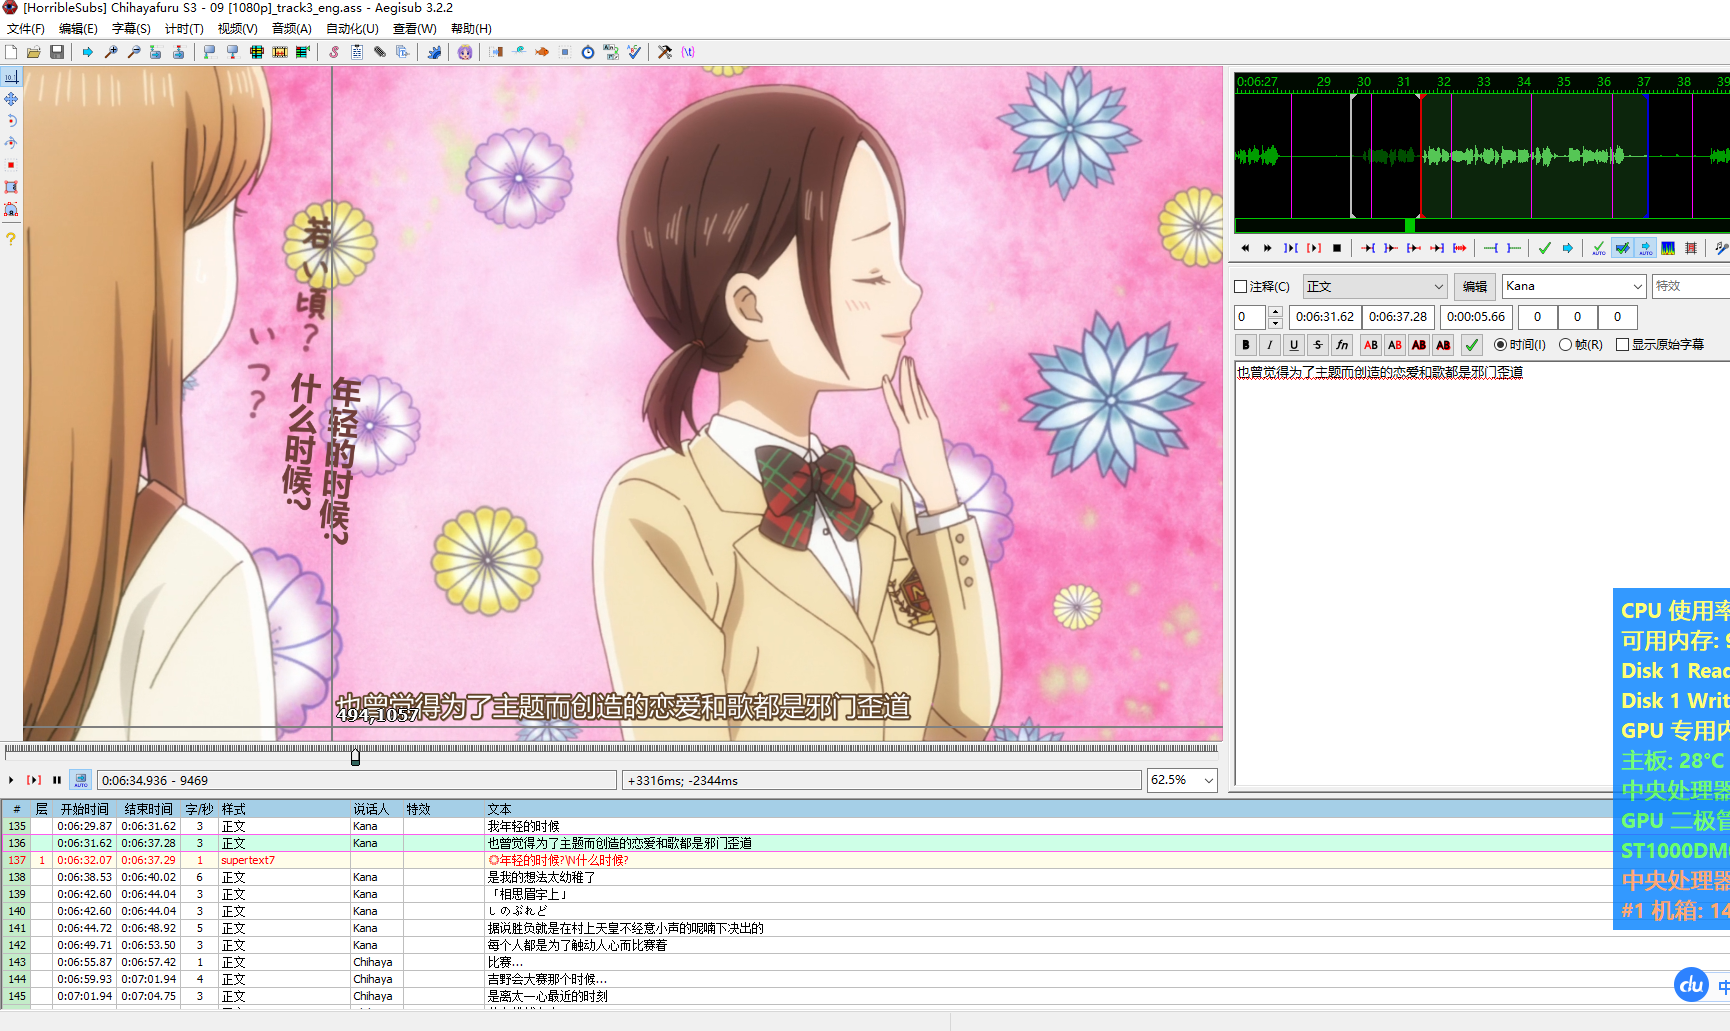Select the vector clip tool
The height and width of the screenshot is (1031, 1730).
click(11, 209)
